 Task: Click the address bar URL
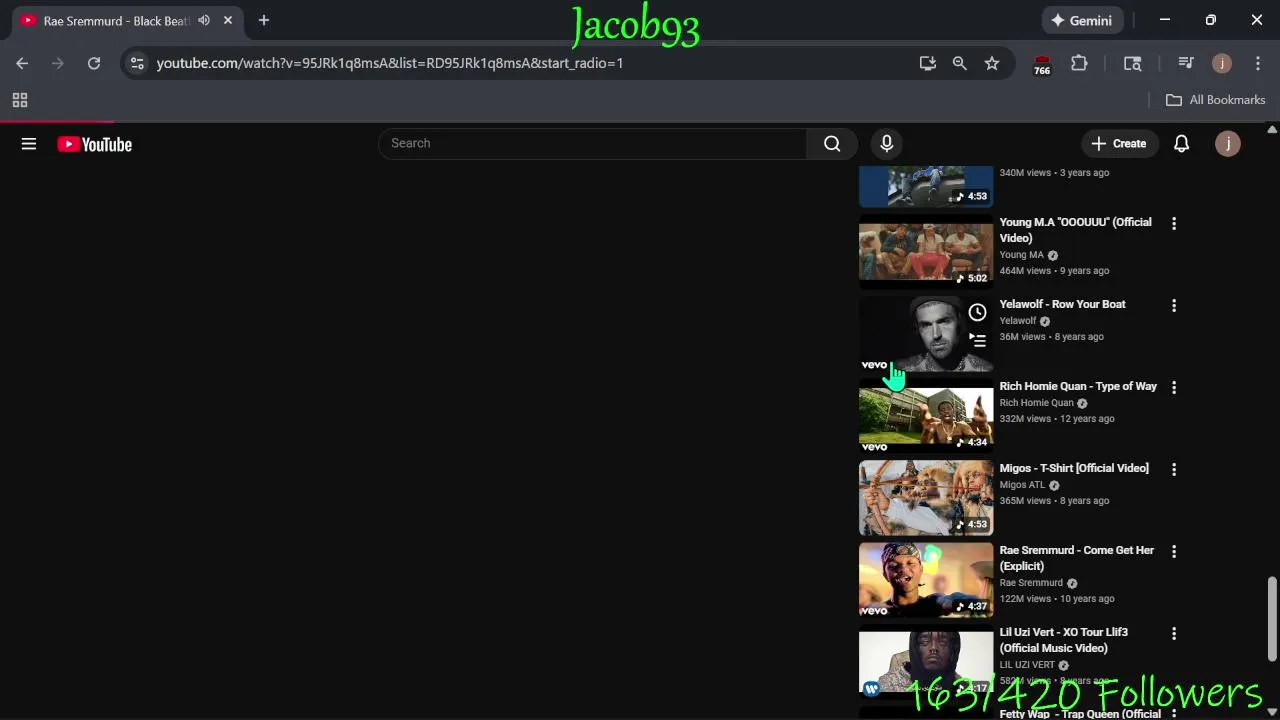390,63
